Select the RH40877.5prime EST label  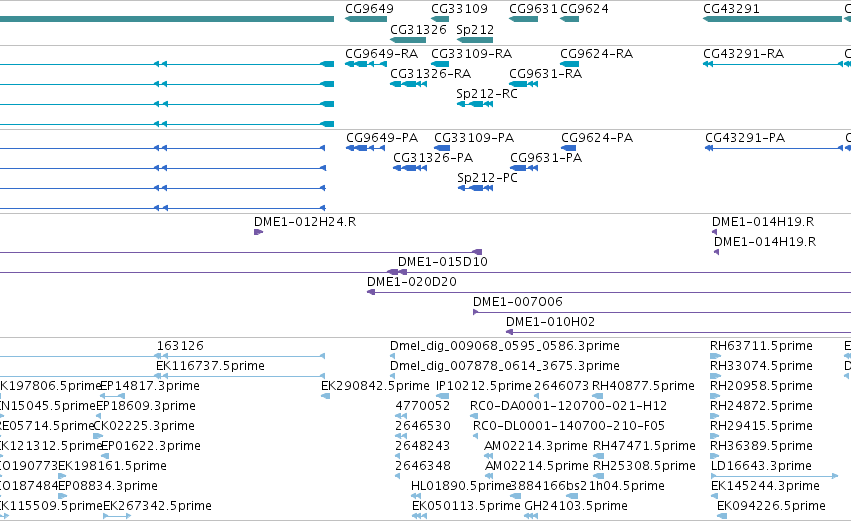pyautogui.click(x=643, y=386)
